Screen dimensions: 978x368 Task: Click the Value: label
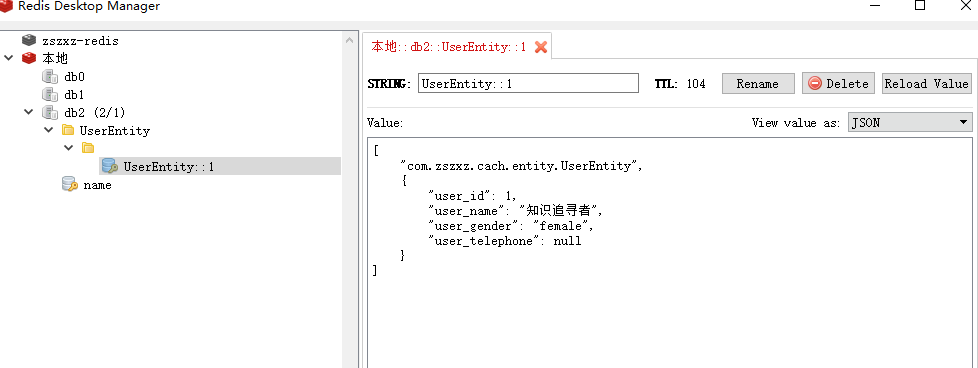385,123
